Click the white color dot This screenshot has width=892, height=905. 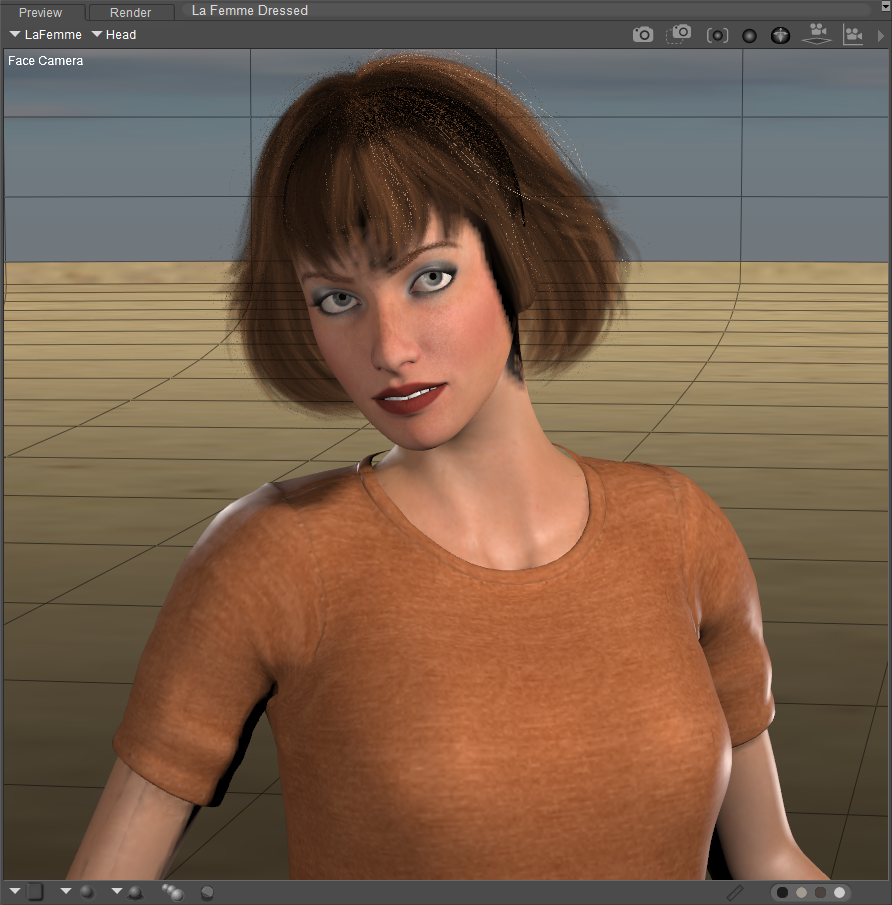click(839, 892)
